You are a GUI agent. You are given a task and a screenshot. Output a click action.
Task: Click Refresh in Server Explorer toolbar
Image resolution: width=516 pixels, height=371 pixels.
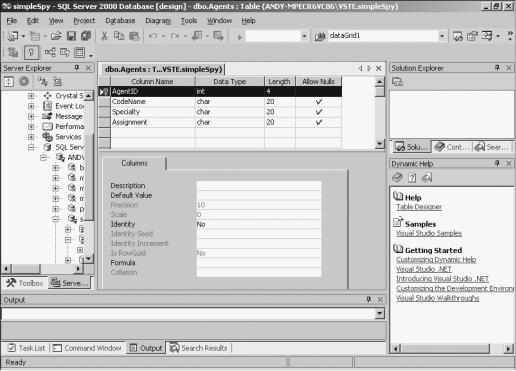tap(9, 81)
